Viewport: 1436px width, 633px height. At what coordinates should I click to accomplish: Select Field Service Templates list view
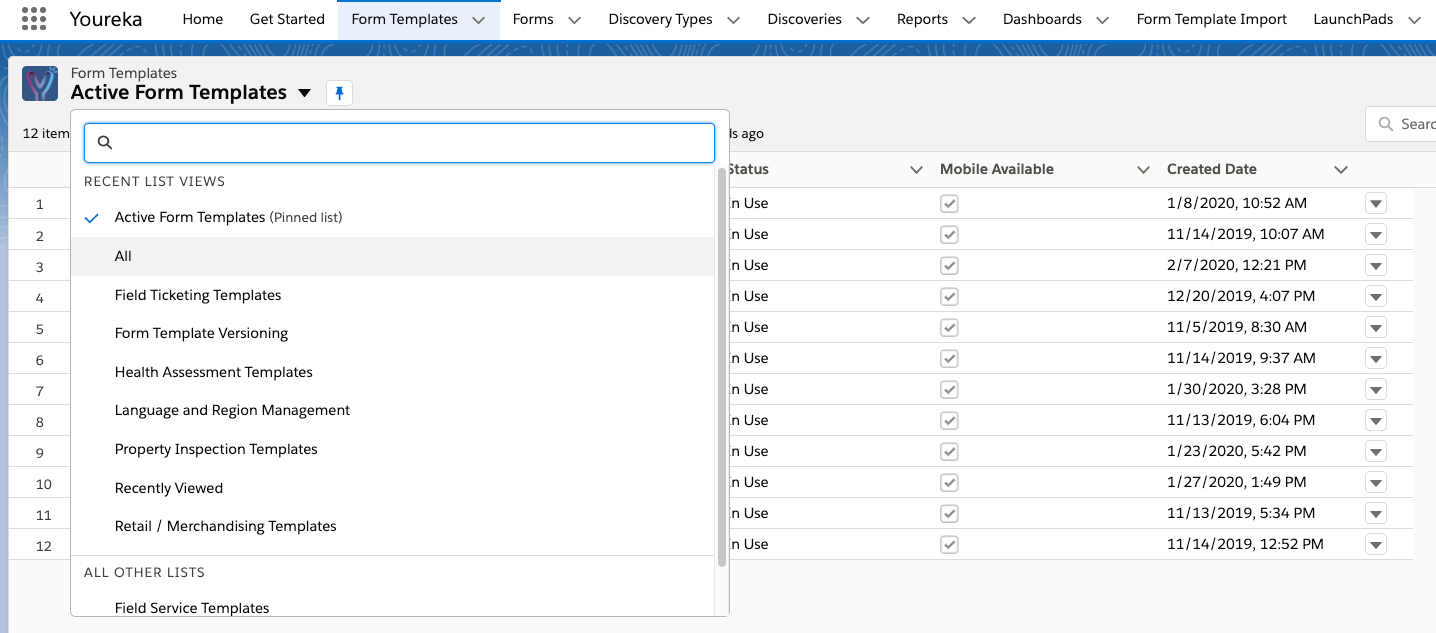point(393,605)
